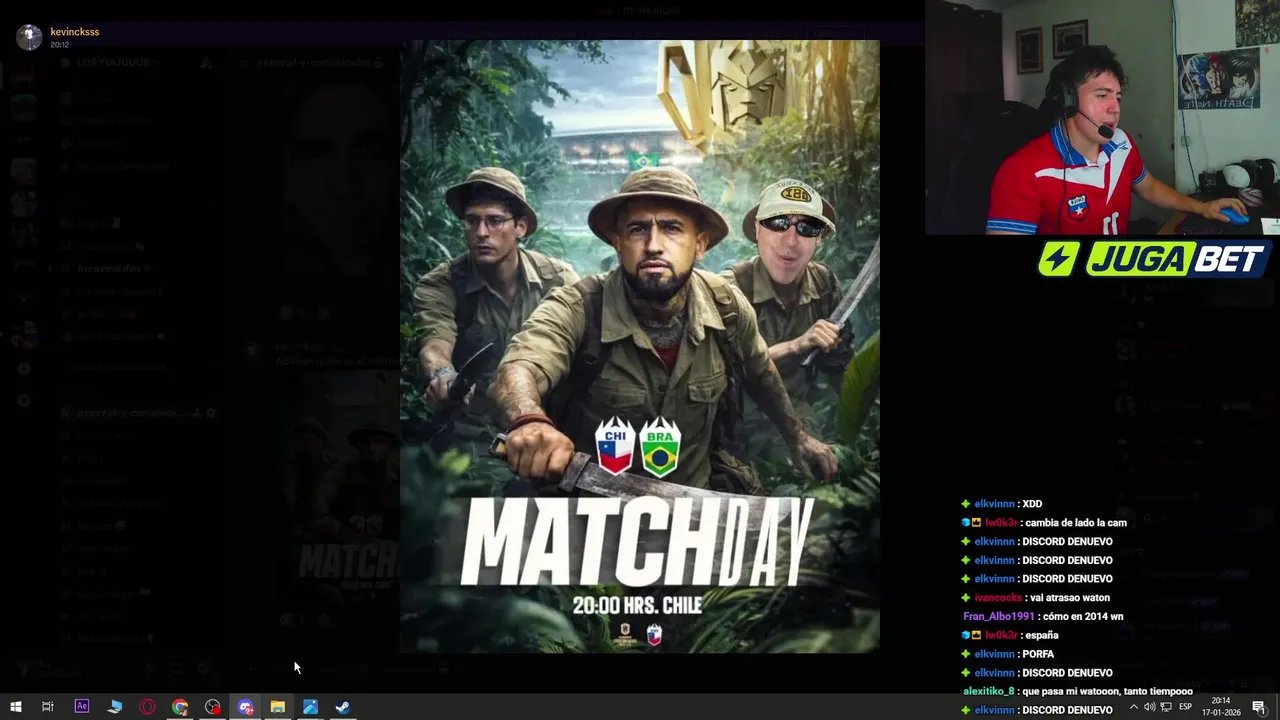This screenshot has height=720, width=1280.
Task: Launch Adobe After Effects from taskbar
Action: pyautogui.click(x=82, y=707)
